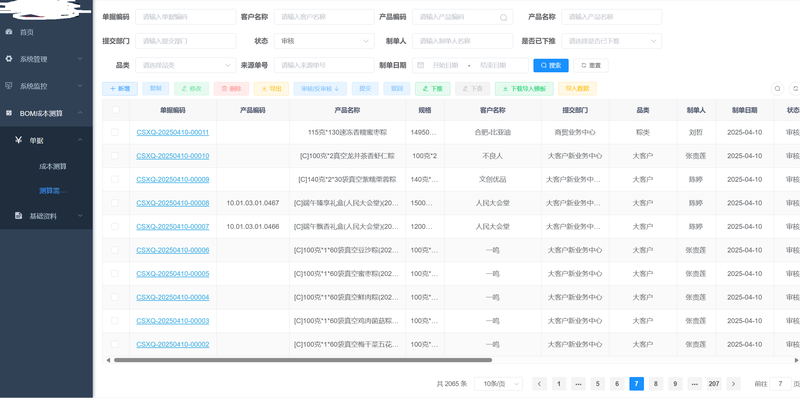Image resolution: width=800 pixels, height=398 pixels.
Task: Focus the 来源单号 input field
Action: pos(324,65)
